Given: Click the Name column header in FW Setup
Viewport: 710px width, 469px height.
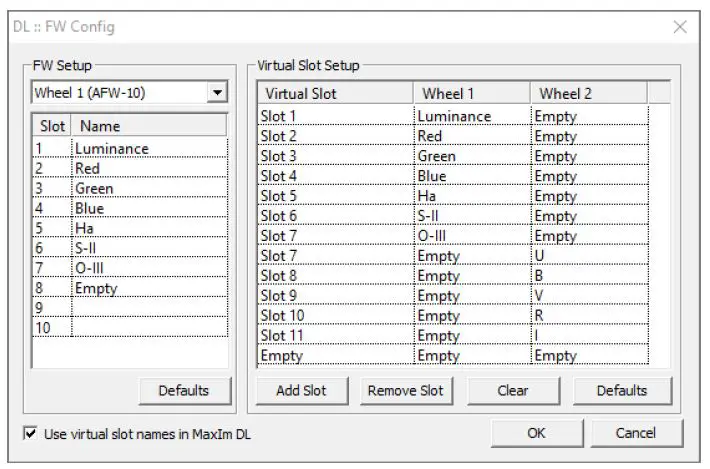Looking at the screenshot, I should (148, 127).
